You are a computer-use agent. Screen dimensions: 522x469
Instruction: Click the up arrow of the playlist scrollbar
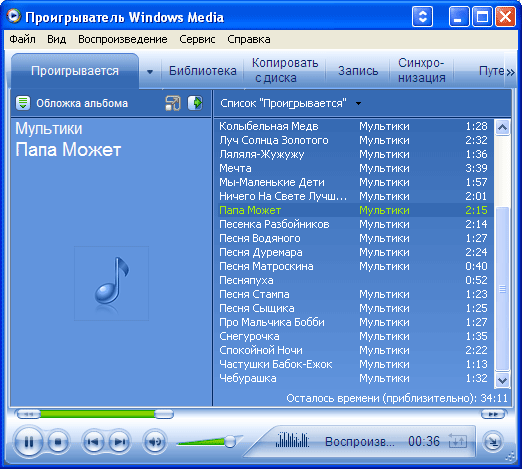click(502, 127)
